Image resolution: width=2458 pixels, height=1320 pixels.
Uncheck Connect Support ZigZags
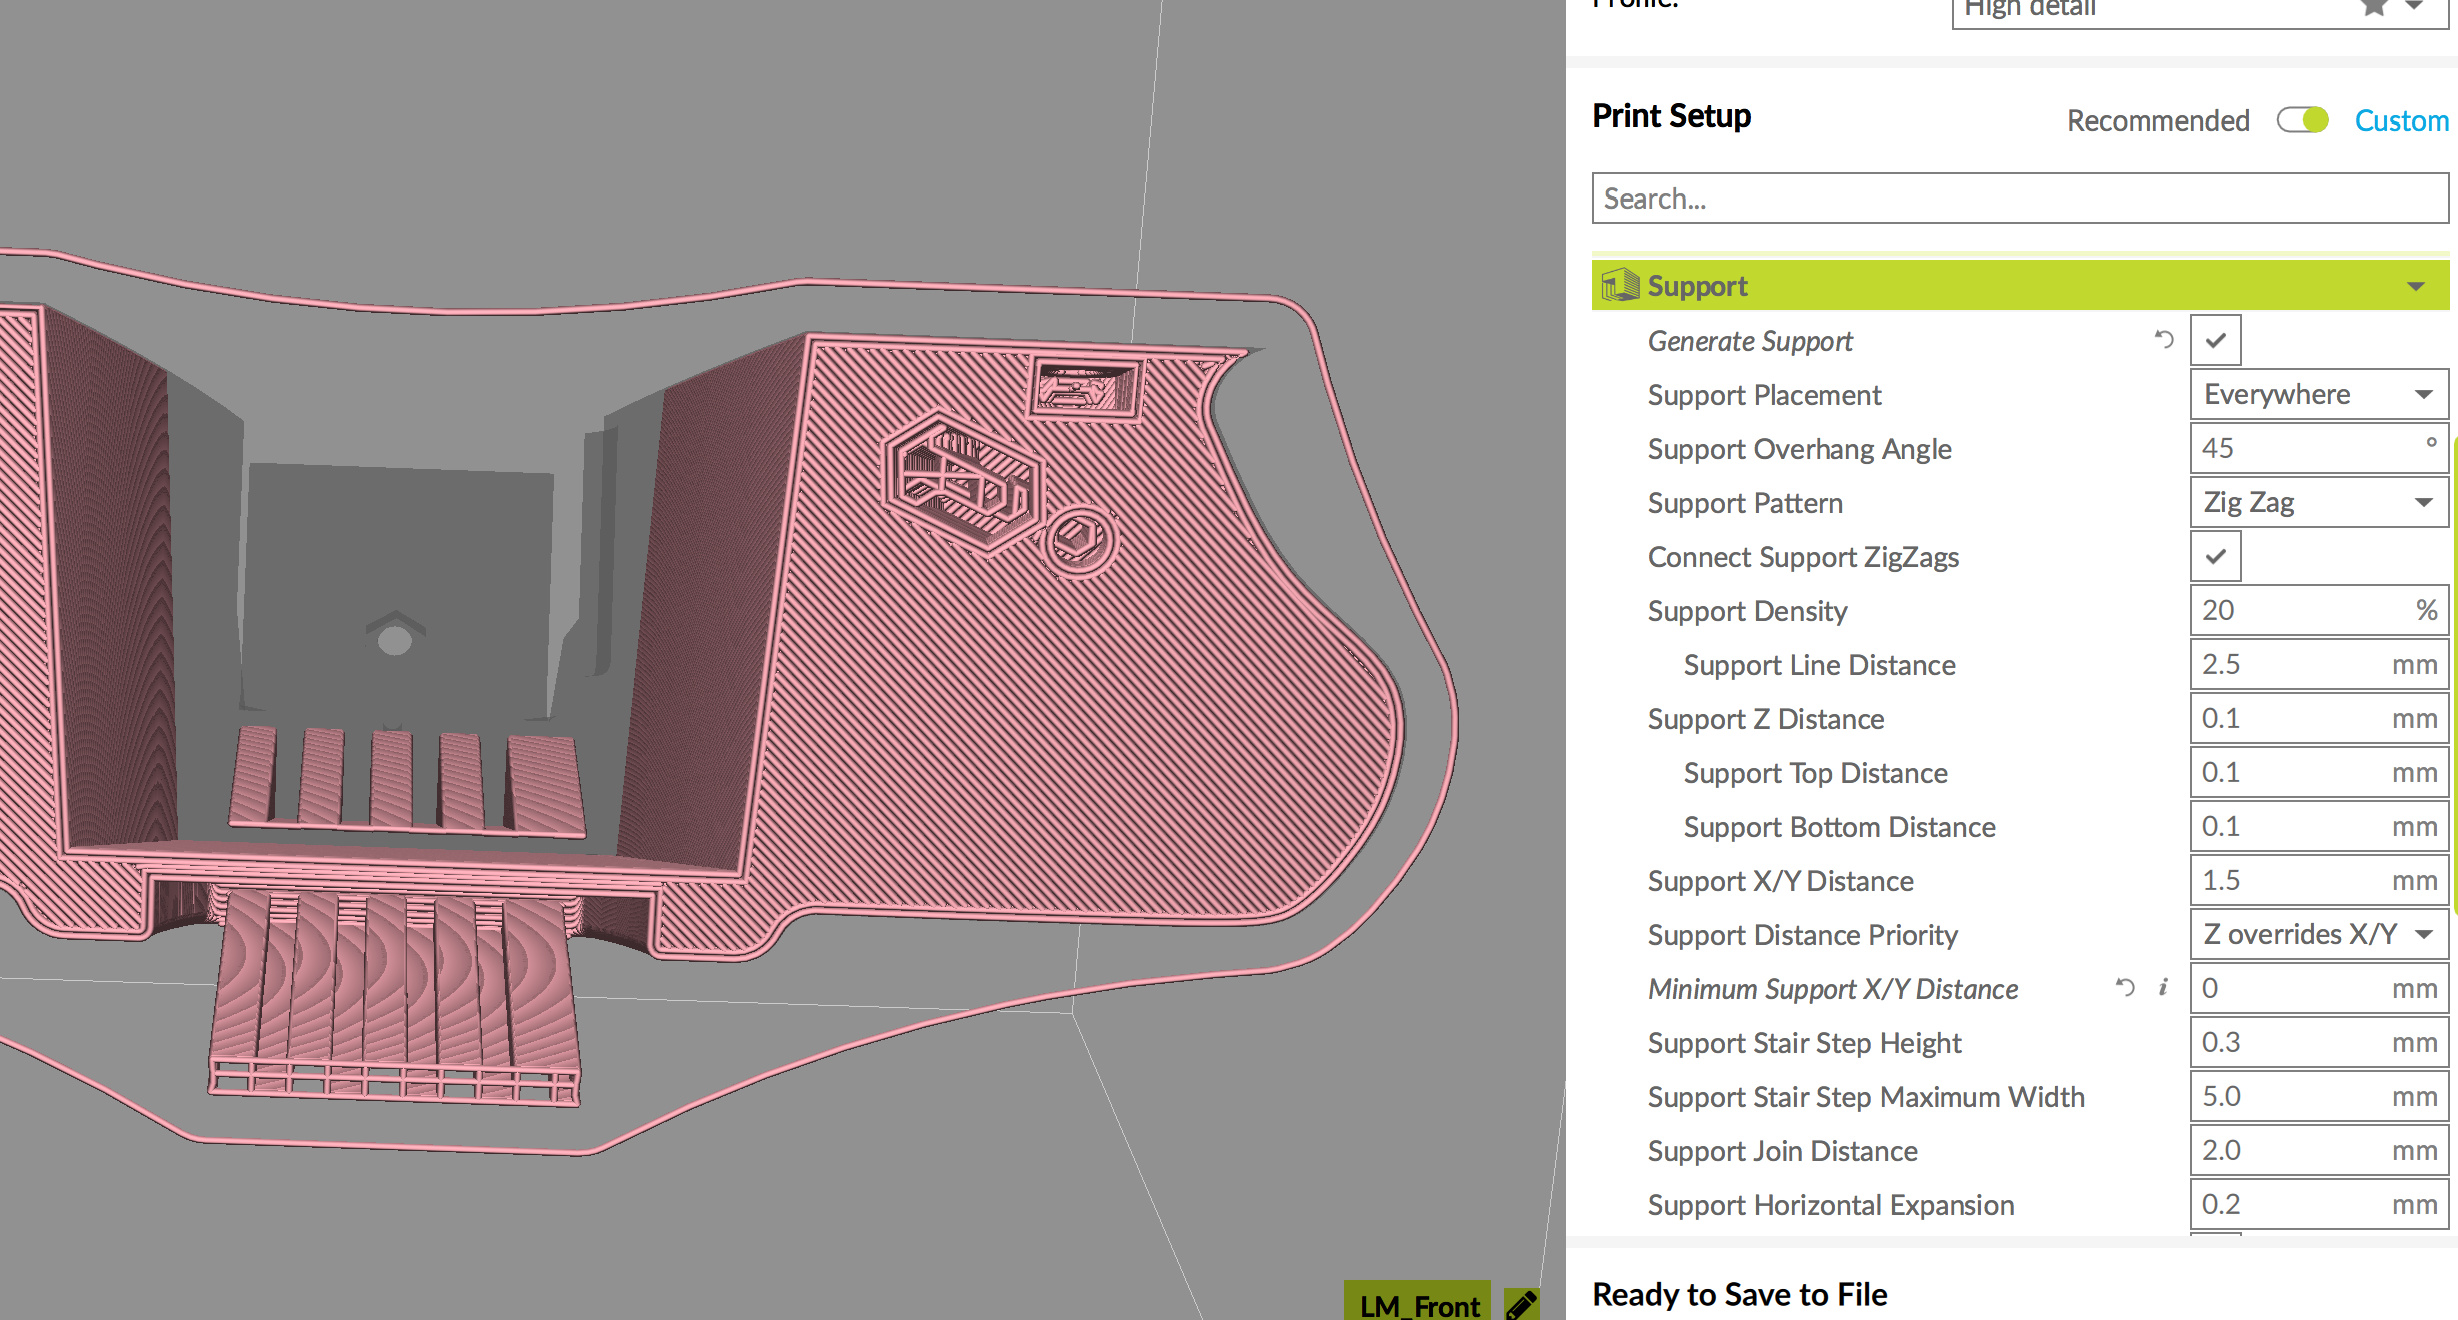click(2215, 556)
